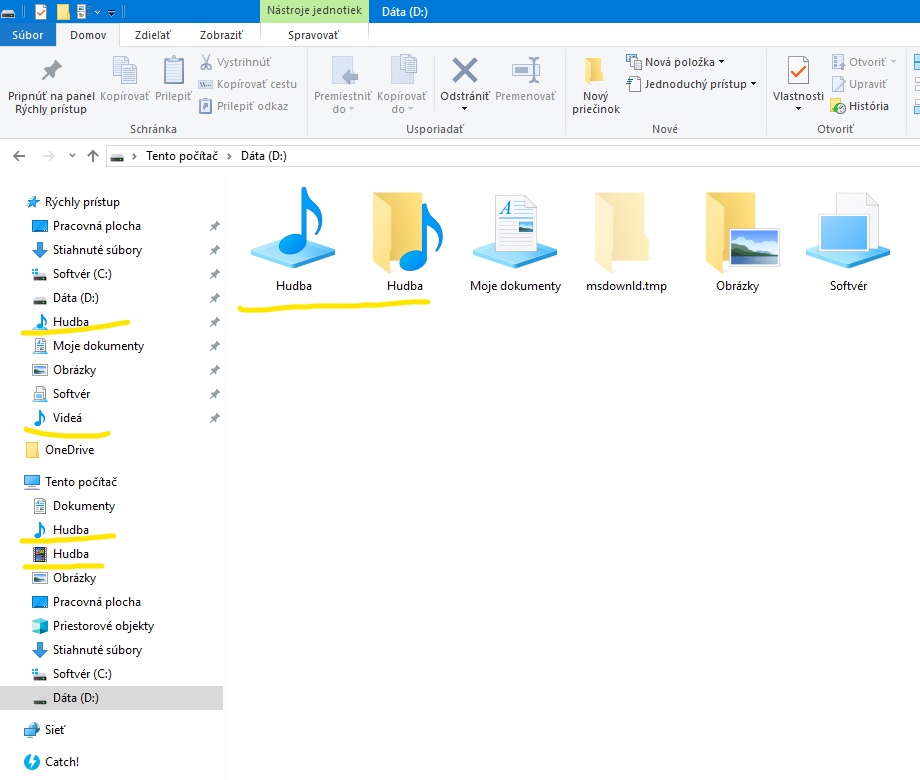
Task: Click the Premenovať button
Action: (525, 79)
